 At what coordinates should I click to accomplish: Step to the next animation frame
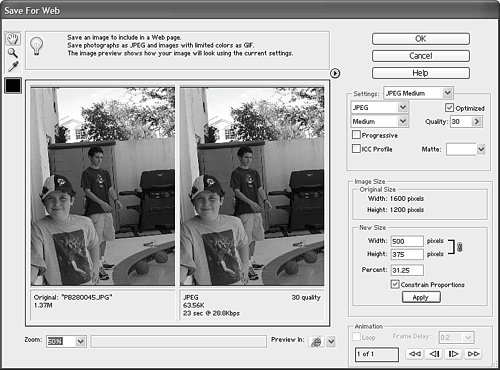coord(454,354)
